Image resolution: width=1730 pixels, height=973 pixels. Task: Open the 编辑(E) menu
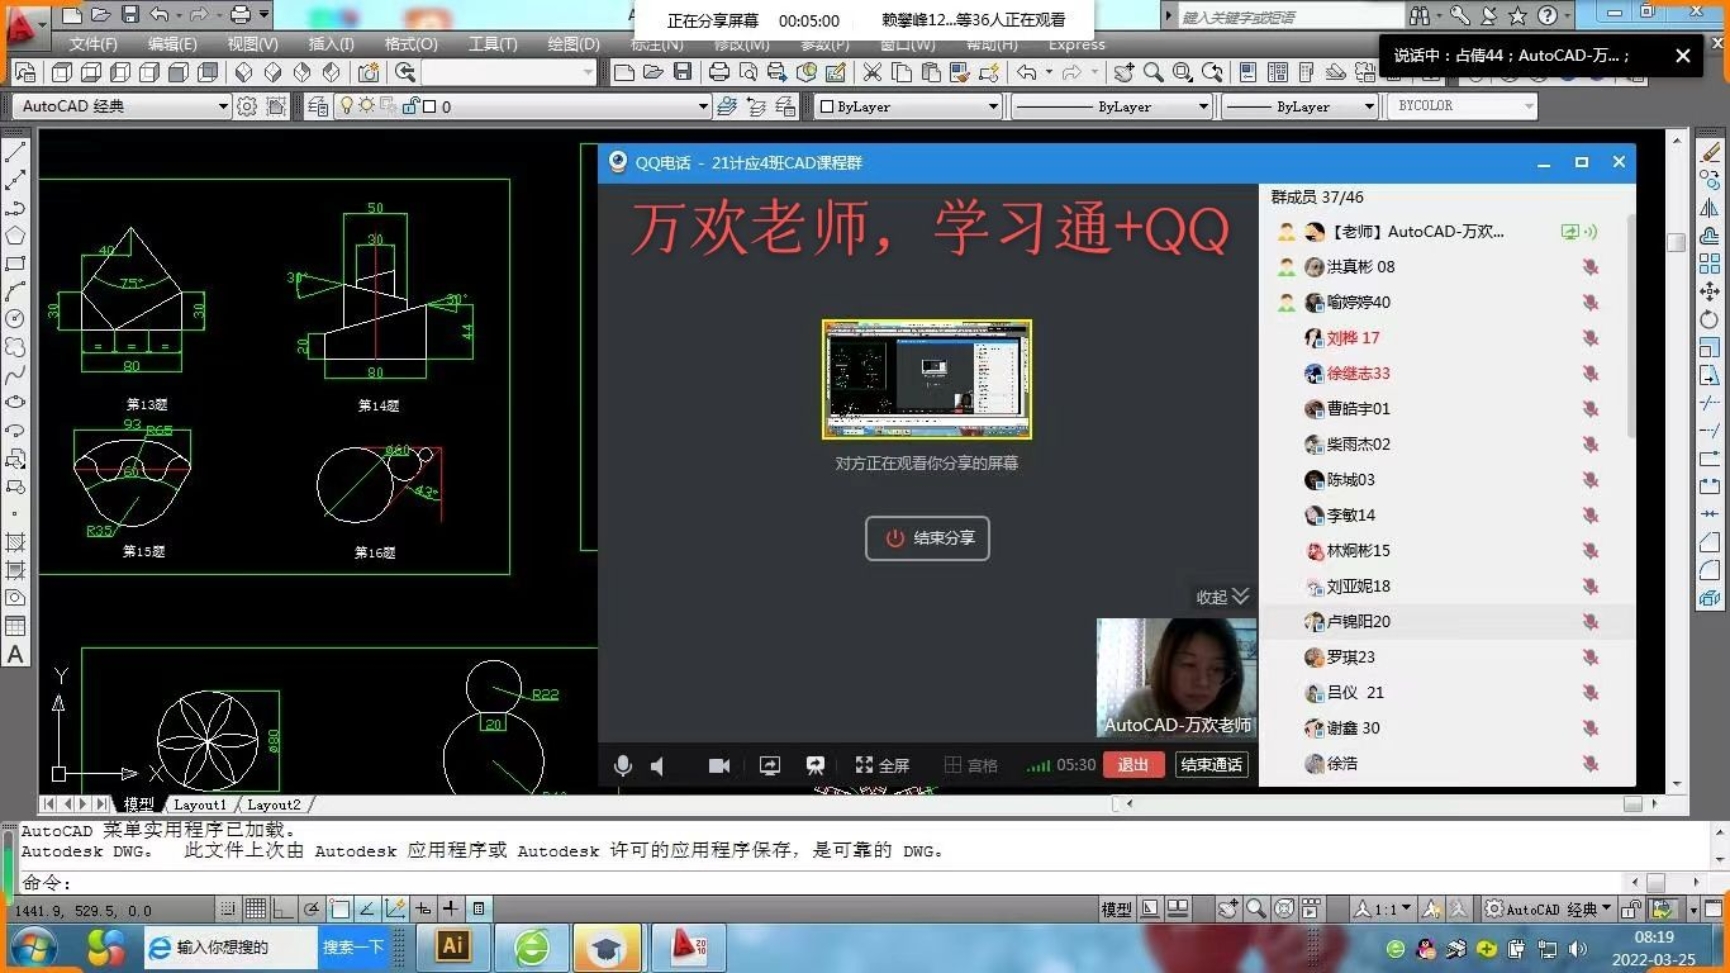172,44
